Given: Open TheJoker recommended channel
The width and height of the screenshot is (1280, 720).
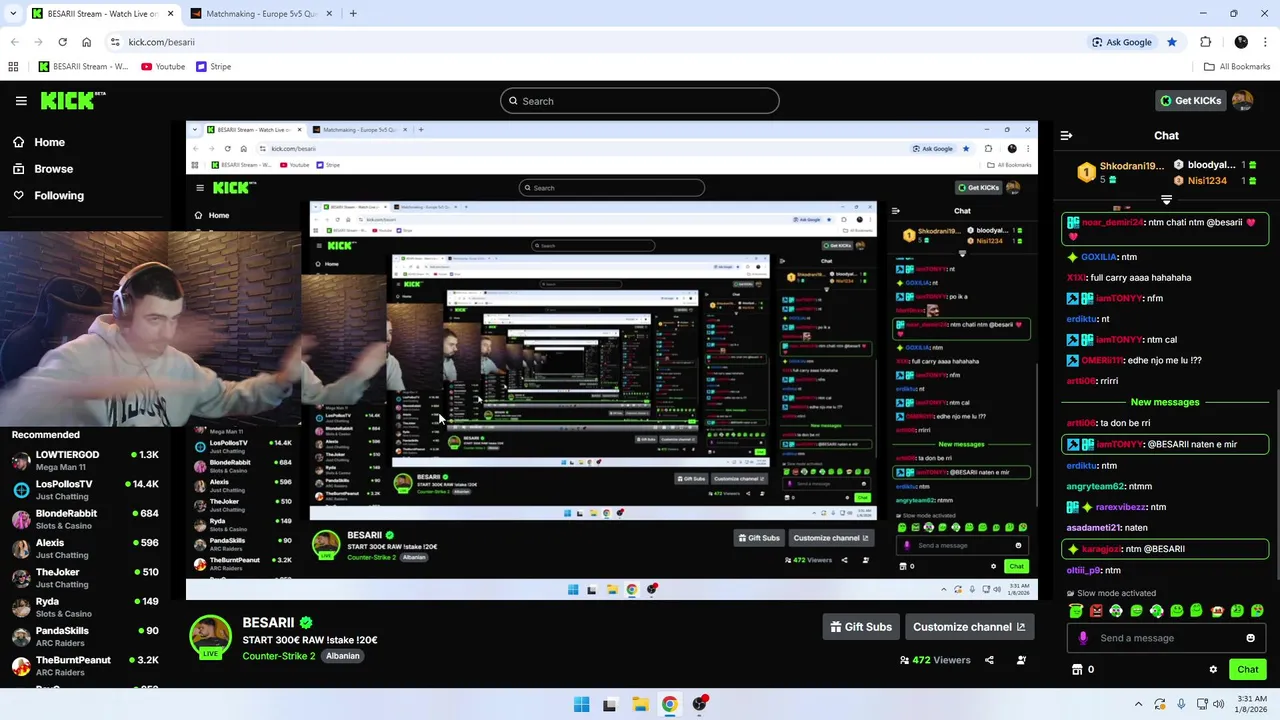Looking at the screenshot, I should coord(85,578).
